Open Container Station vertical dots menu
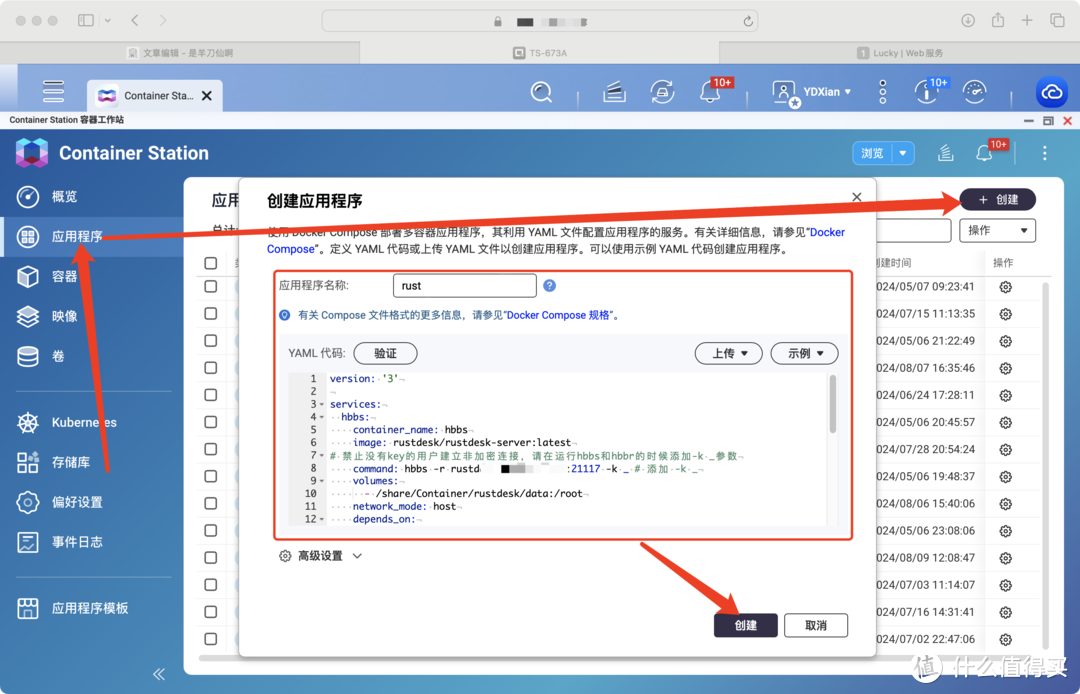 click(1045, 153)
